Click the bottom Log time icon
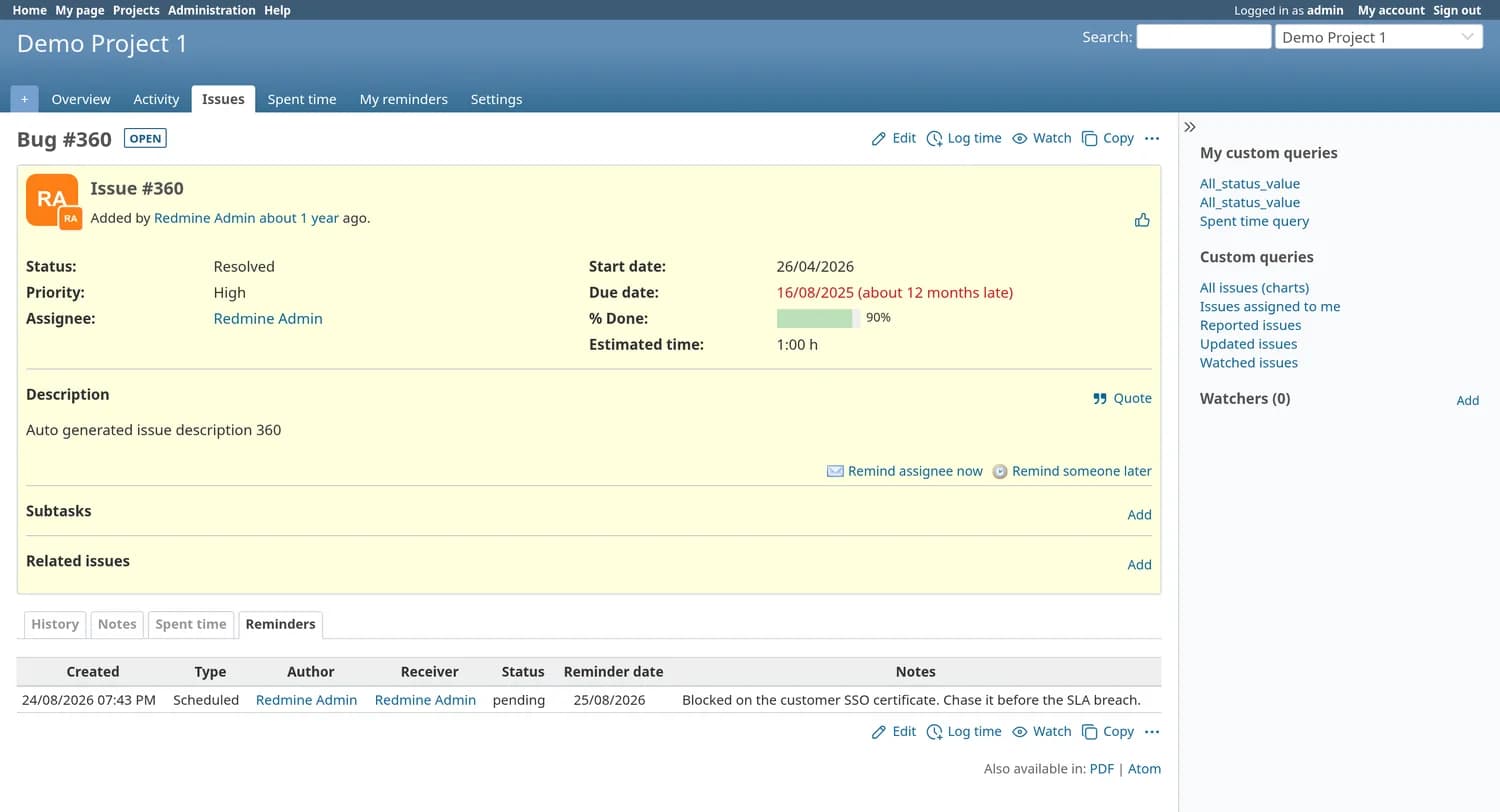 (934, 732)
